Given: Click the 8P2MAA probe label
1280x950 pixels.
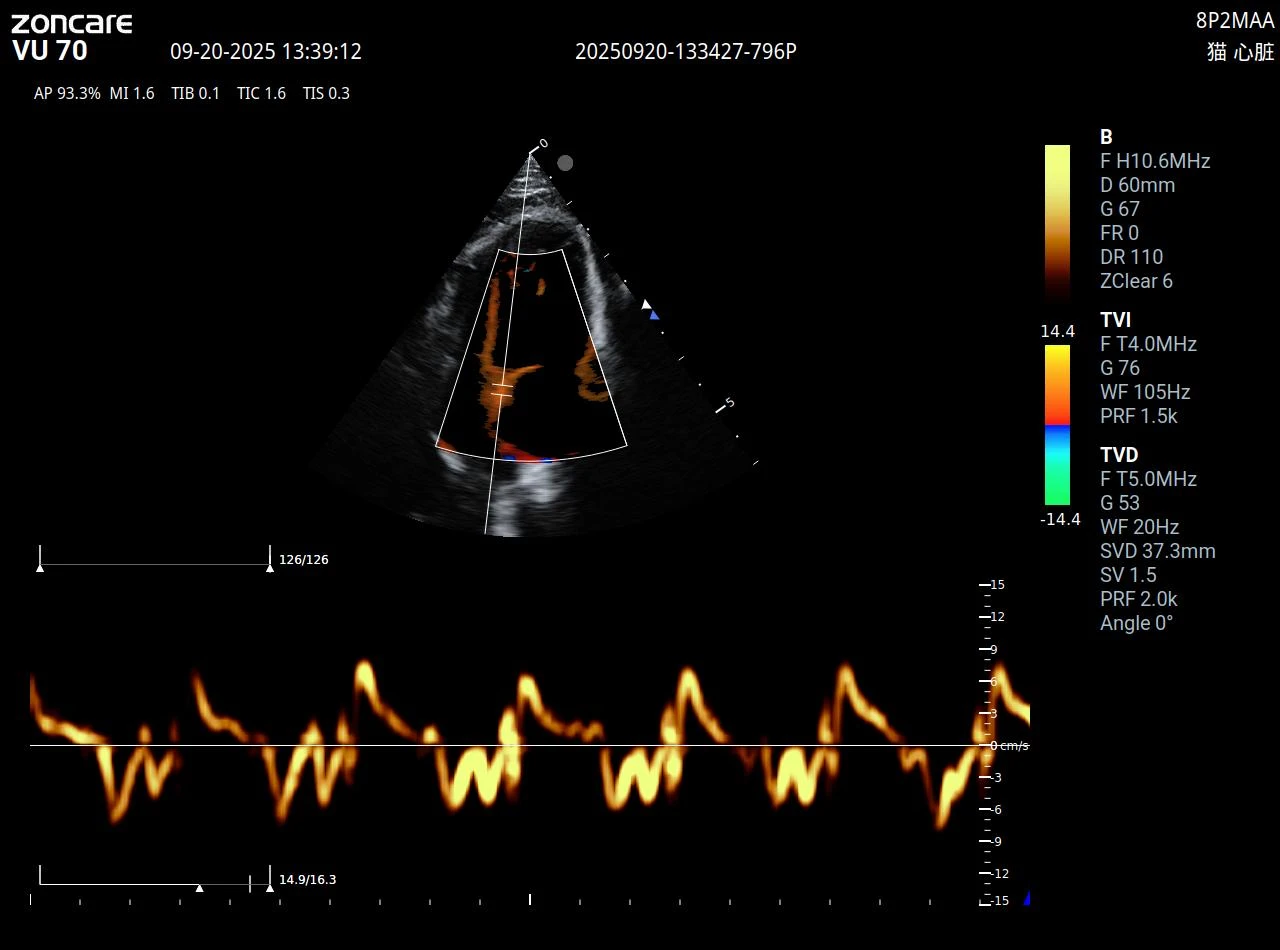Looking at the screenshot, I should pyautogui.click(x=1235, y=21).
